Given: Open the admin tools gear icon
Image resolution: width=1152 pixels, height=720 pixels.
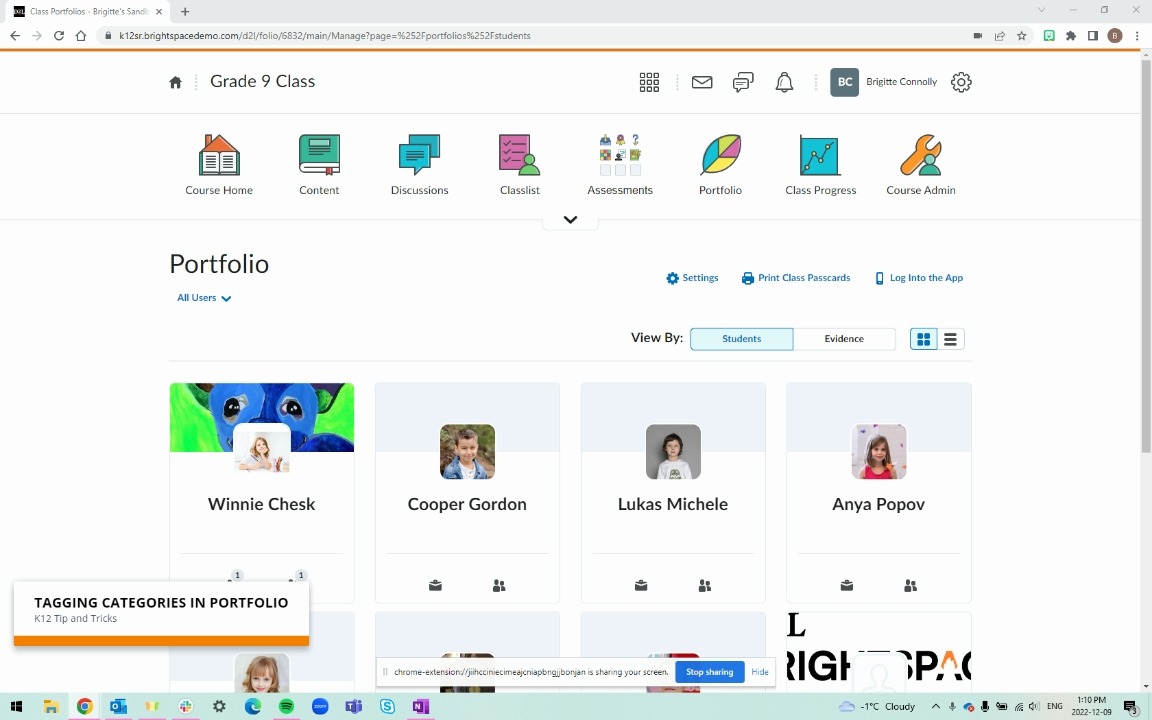Looking at the screenshot, I should (x=961, y=82).
